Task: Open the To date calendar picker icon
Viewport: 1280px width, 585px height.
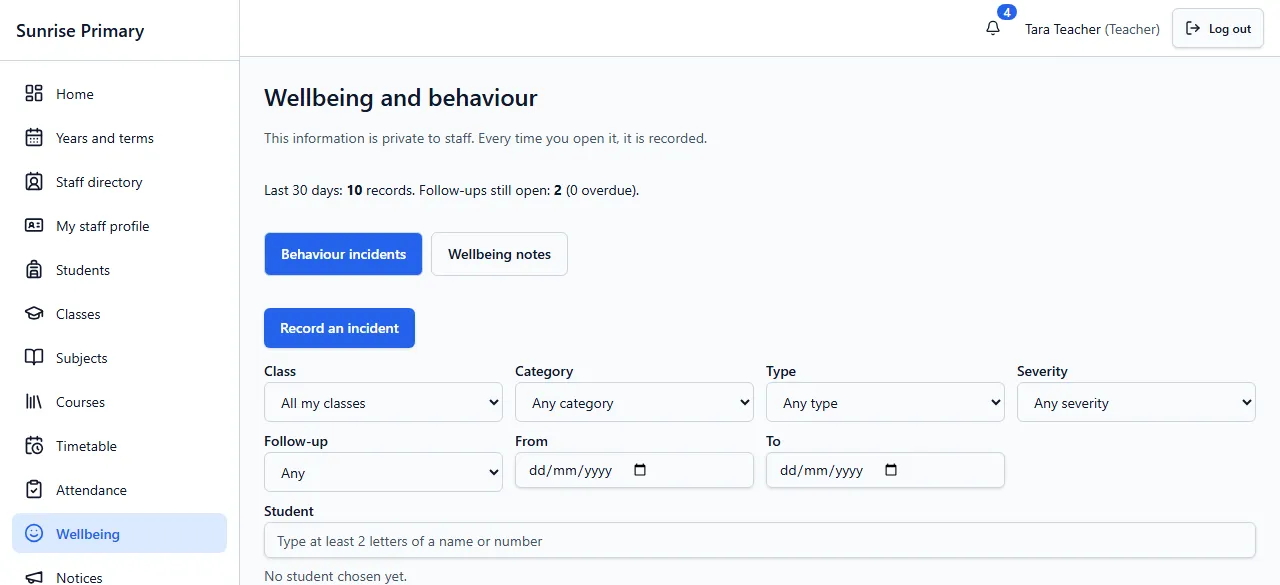Action: 892,470
